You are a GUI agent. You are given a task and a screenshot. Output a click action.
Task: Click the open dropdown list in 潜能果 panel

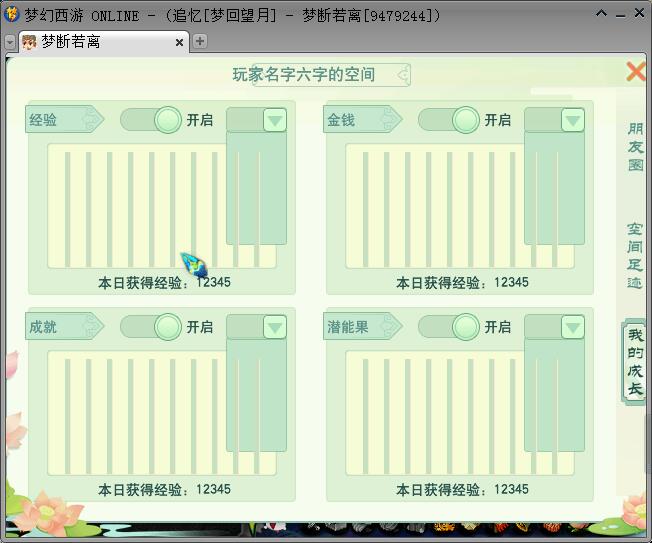click(555, 395)
